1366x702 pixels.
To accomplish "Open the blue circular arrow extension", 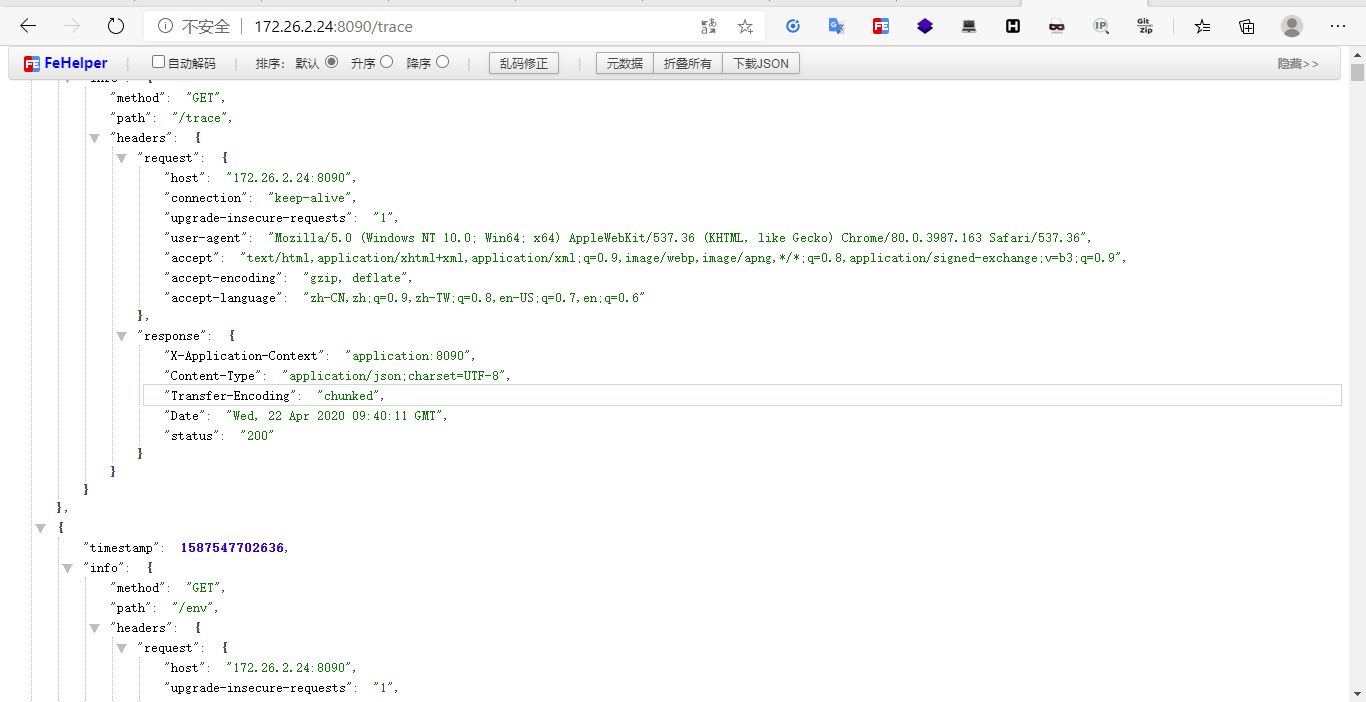I will point(793,26).
